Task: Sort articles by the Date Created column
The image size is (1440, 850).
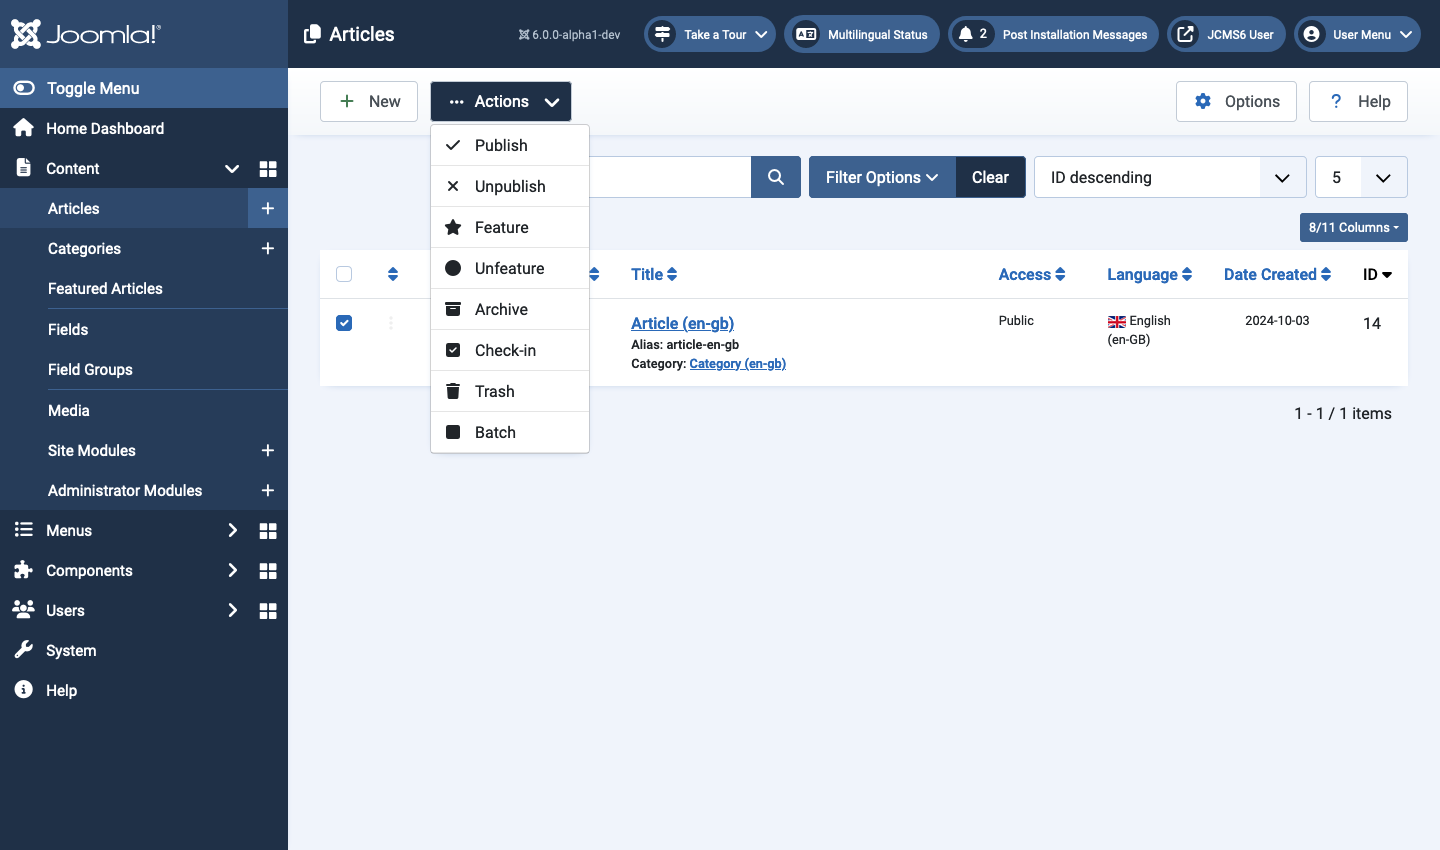Action: [x=1270, y=273]
